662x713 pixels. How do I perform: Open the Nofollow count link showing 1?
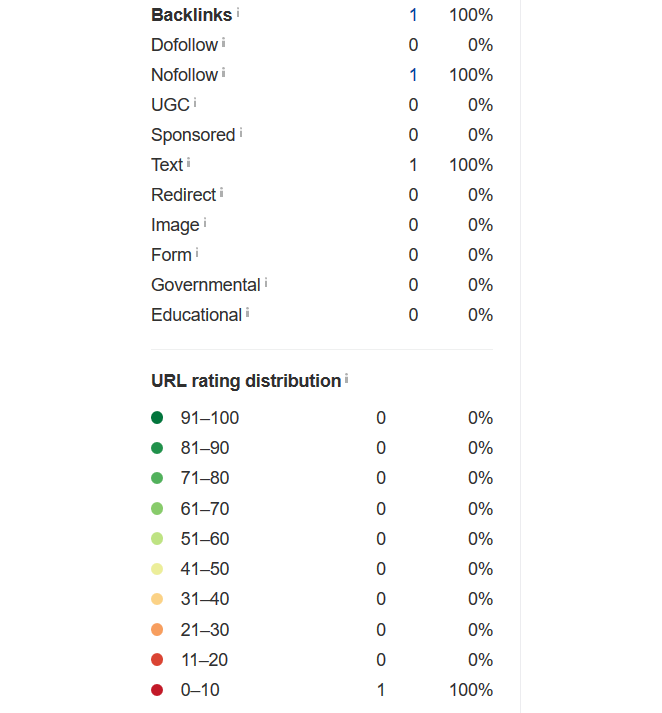coord(413,75)
